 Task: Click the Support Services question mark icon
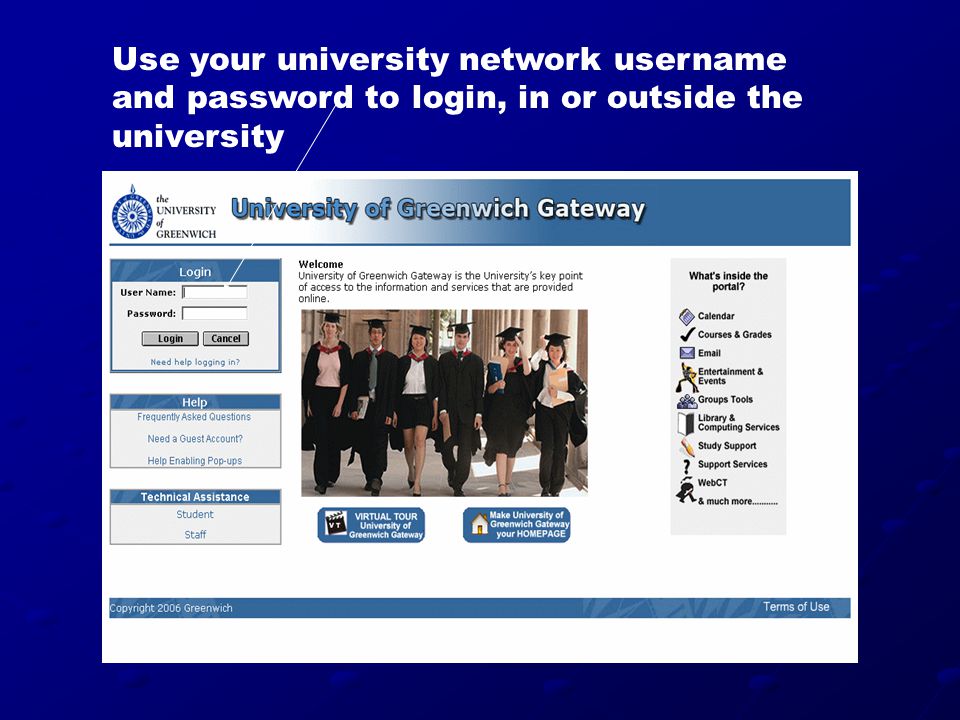[686, 467]
